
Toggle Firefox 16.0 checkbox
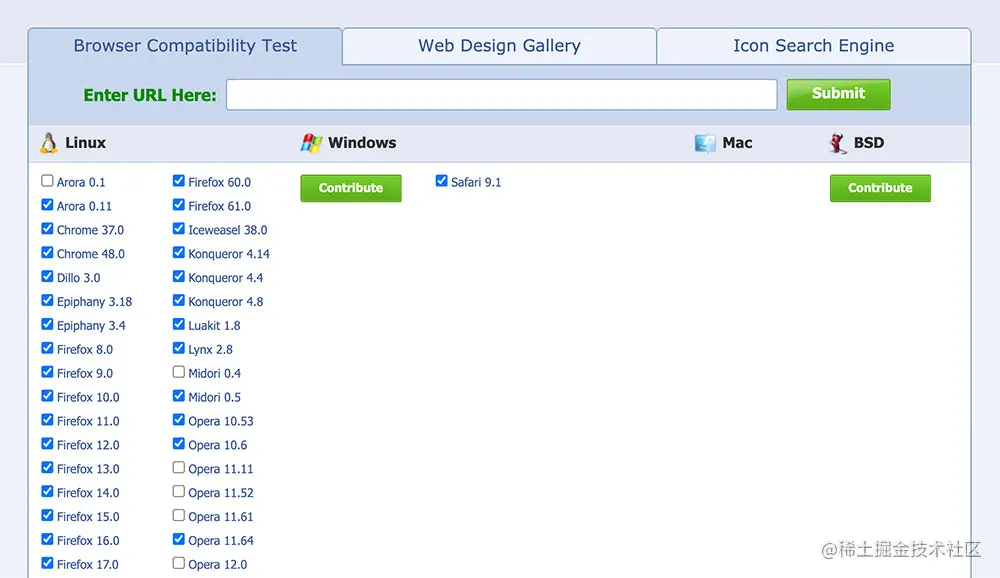tap(47, 540)
